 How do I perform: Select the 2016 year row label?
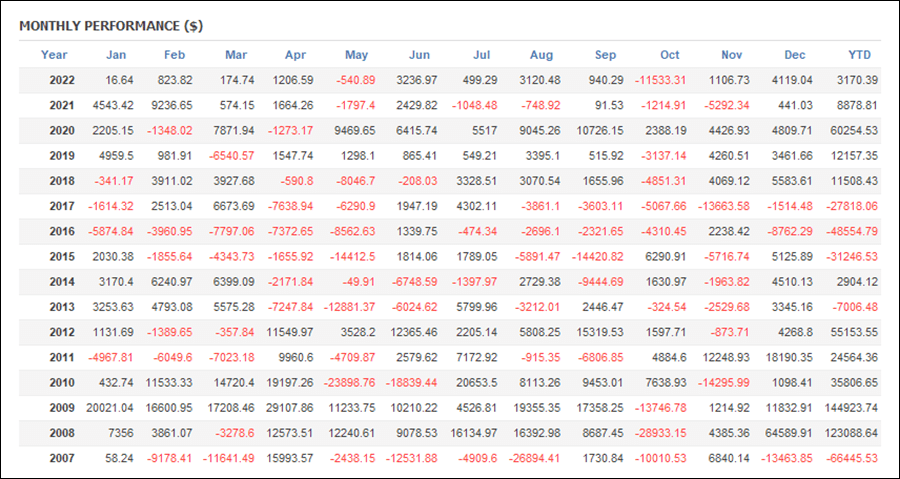[x=62, y=231]
